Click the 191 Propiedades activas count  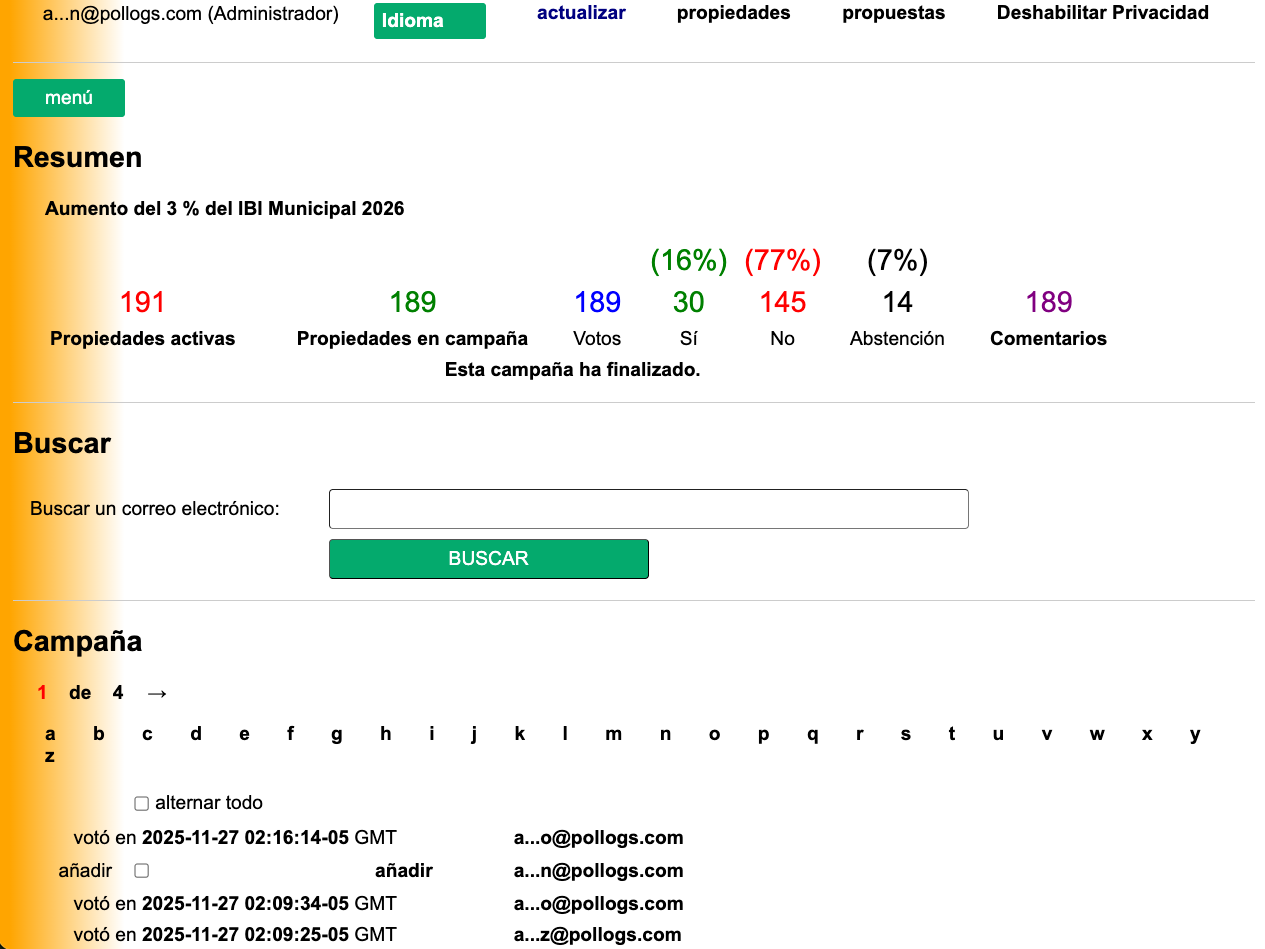coord(142,301)
